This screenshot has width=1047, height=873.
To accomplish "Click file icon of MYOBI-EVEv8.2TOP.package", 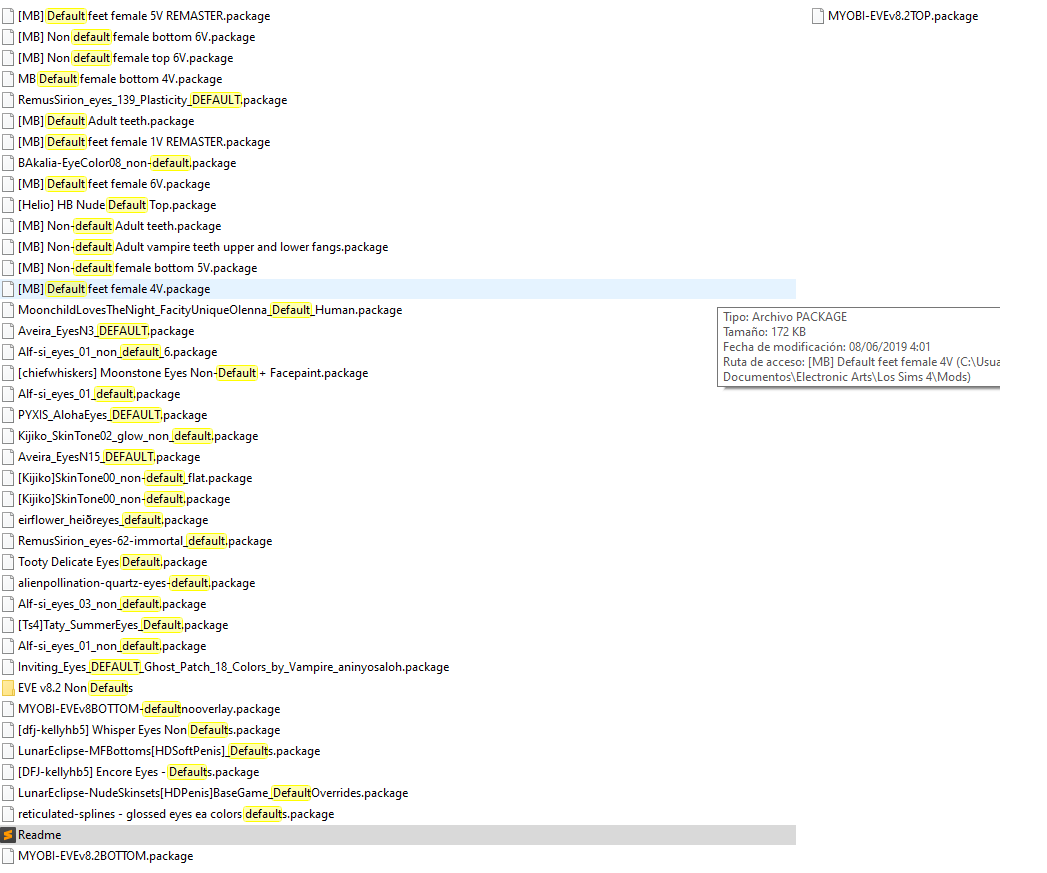I will tap(818, 16).
